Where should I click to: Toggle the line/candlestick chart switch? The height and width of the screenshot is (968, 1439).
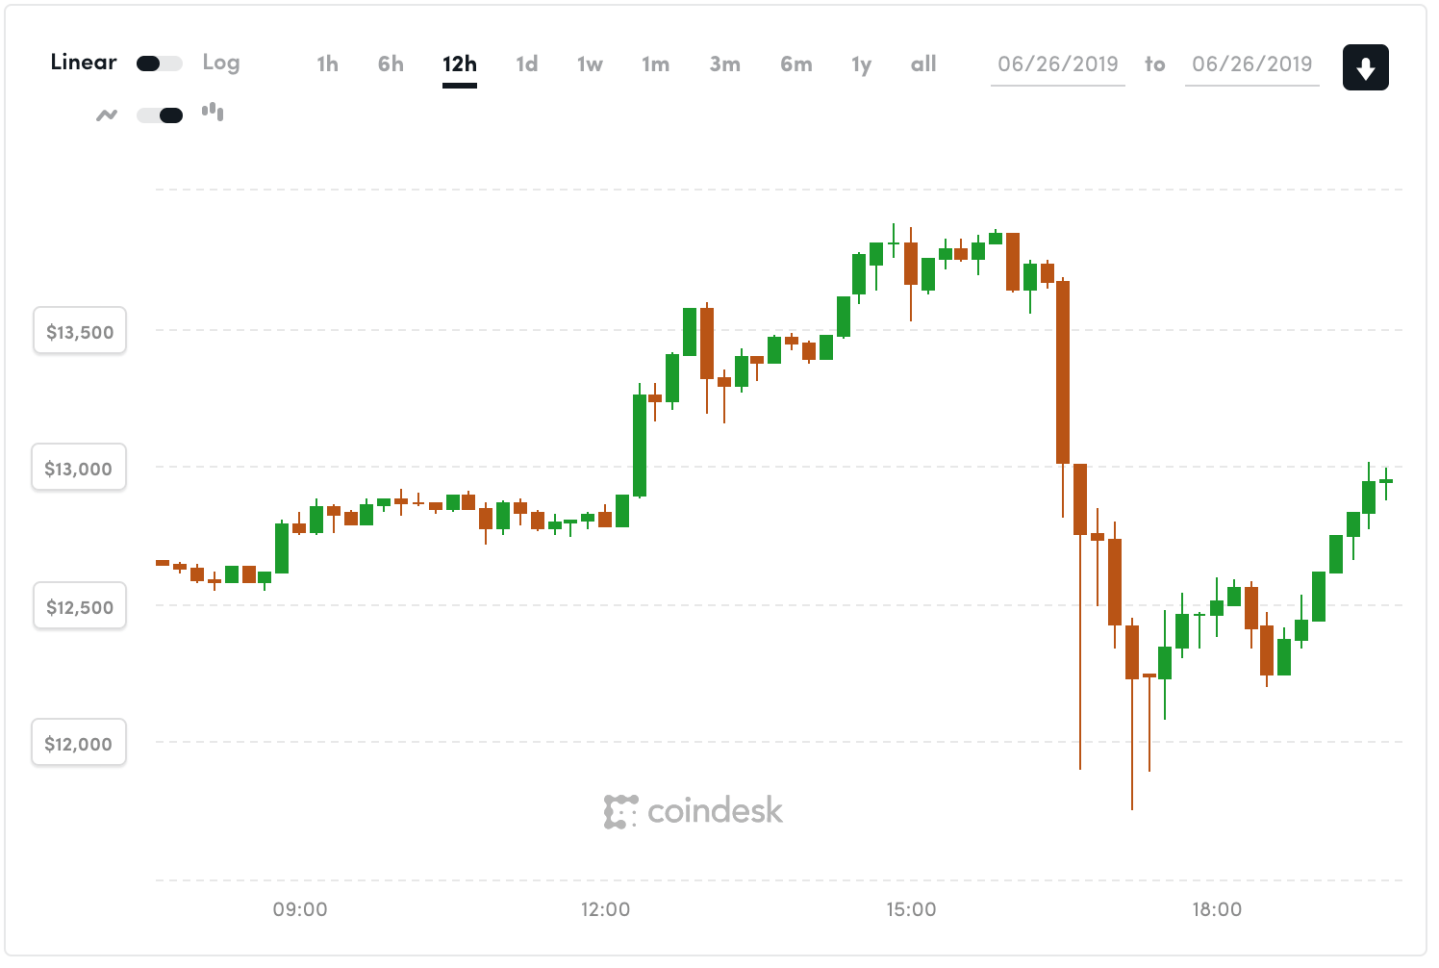pyautogui.click(x=159, y=115)
